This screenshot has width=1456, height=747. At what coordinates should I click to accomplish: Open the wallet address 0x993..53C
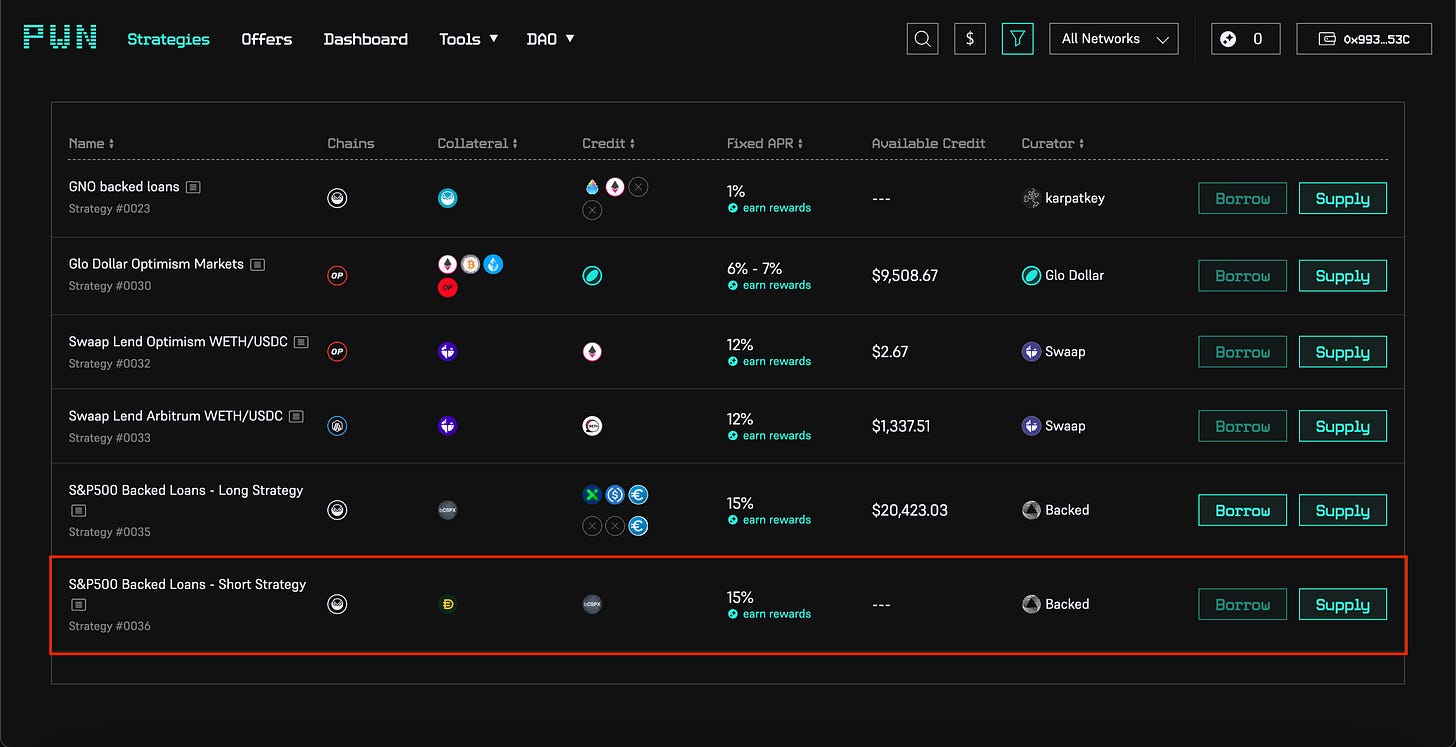pos(1363,38)
